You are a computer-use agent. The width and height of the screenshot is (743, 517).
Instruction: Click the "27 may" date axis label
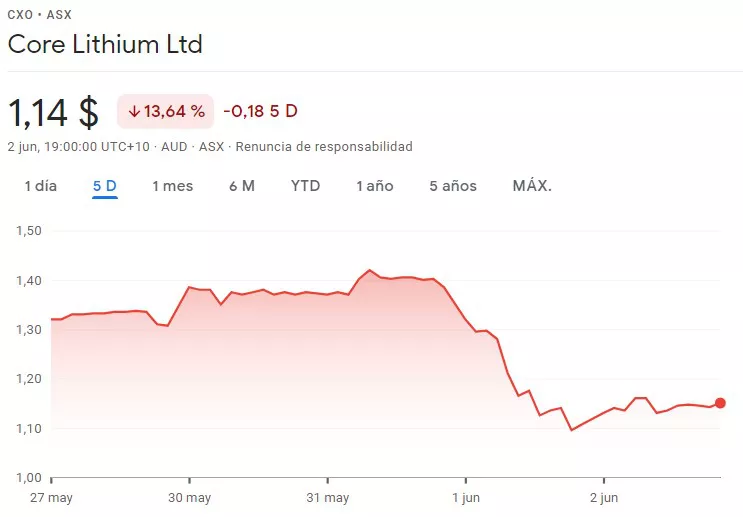(51, 498)
